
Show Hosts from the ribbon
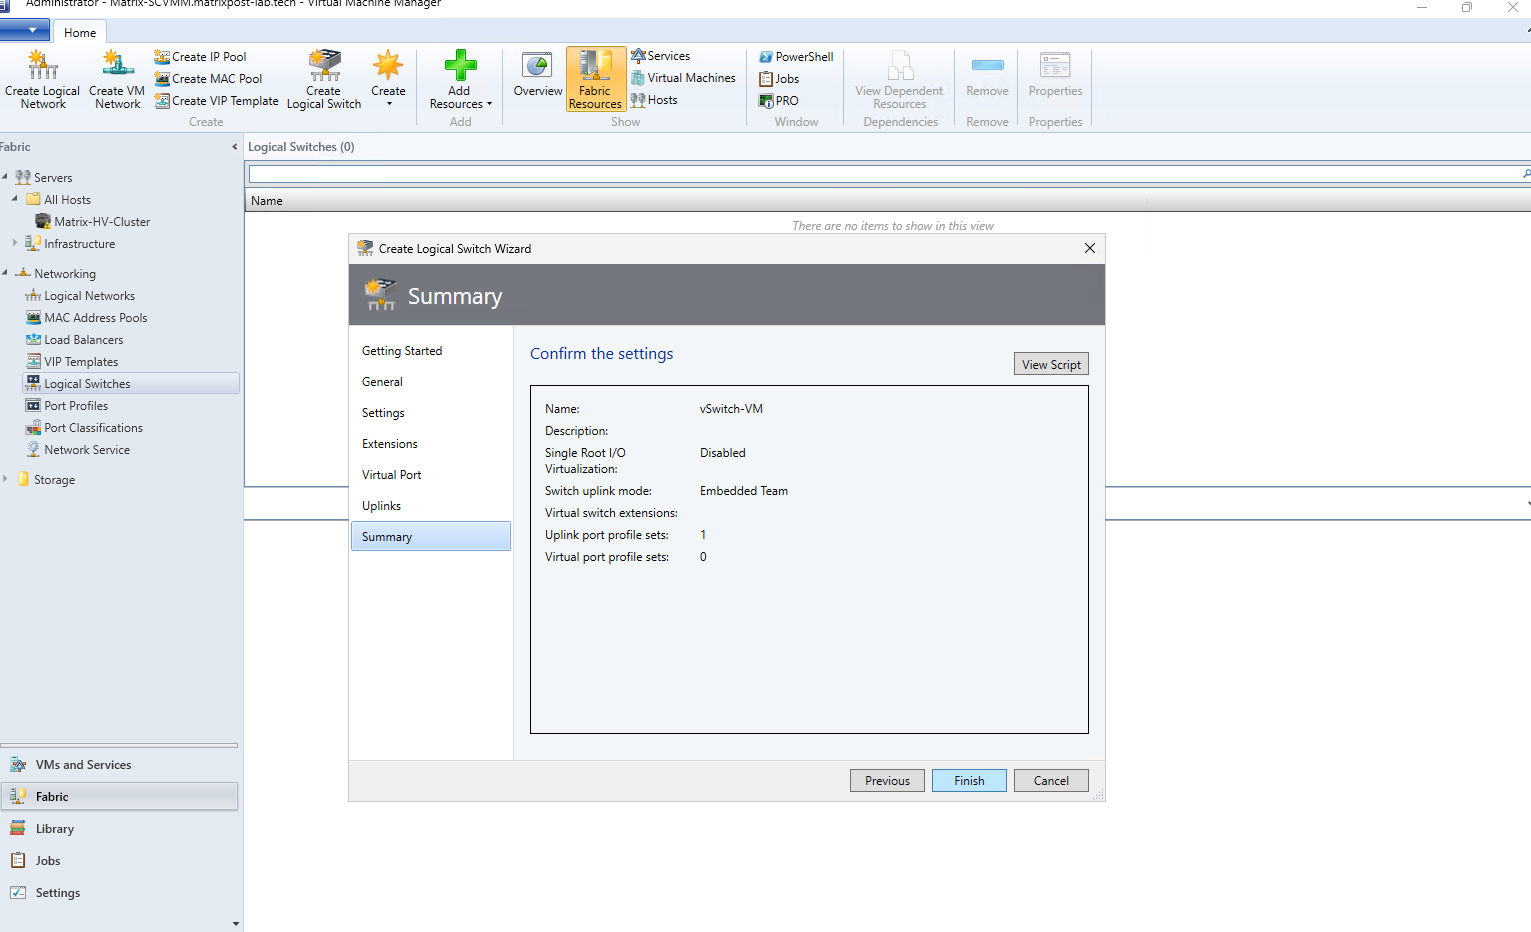(654, 100)
